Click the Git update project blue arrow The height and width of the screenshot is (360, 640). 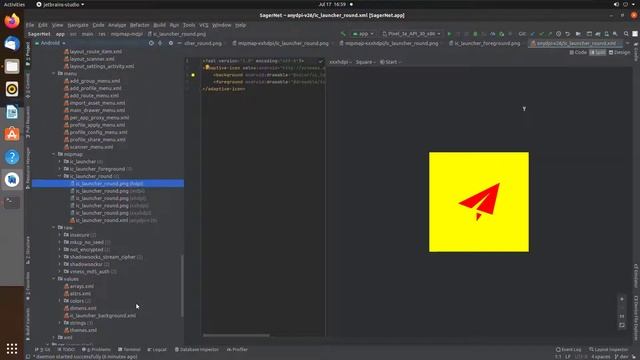[533, 34]
